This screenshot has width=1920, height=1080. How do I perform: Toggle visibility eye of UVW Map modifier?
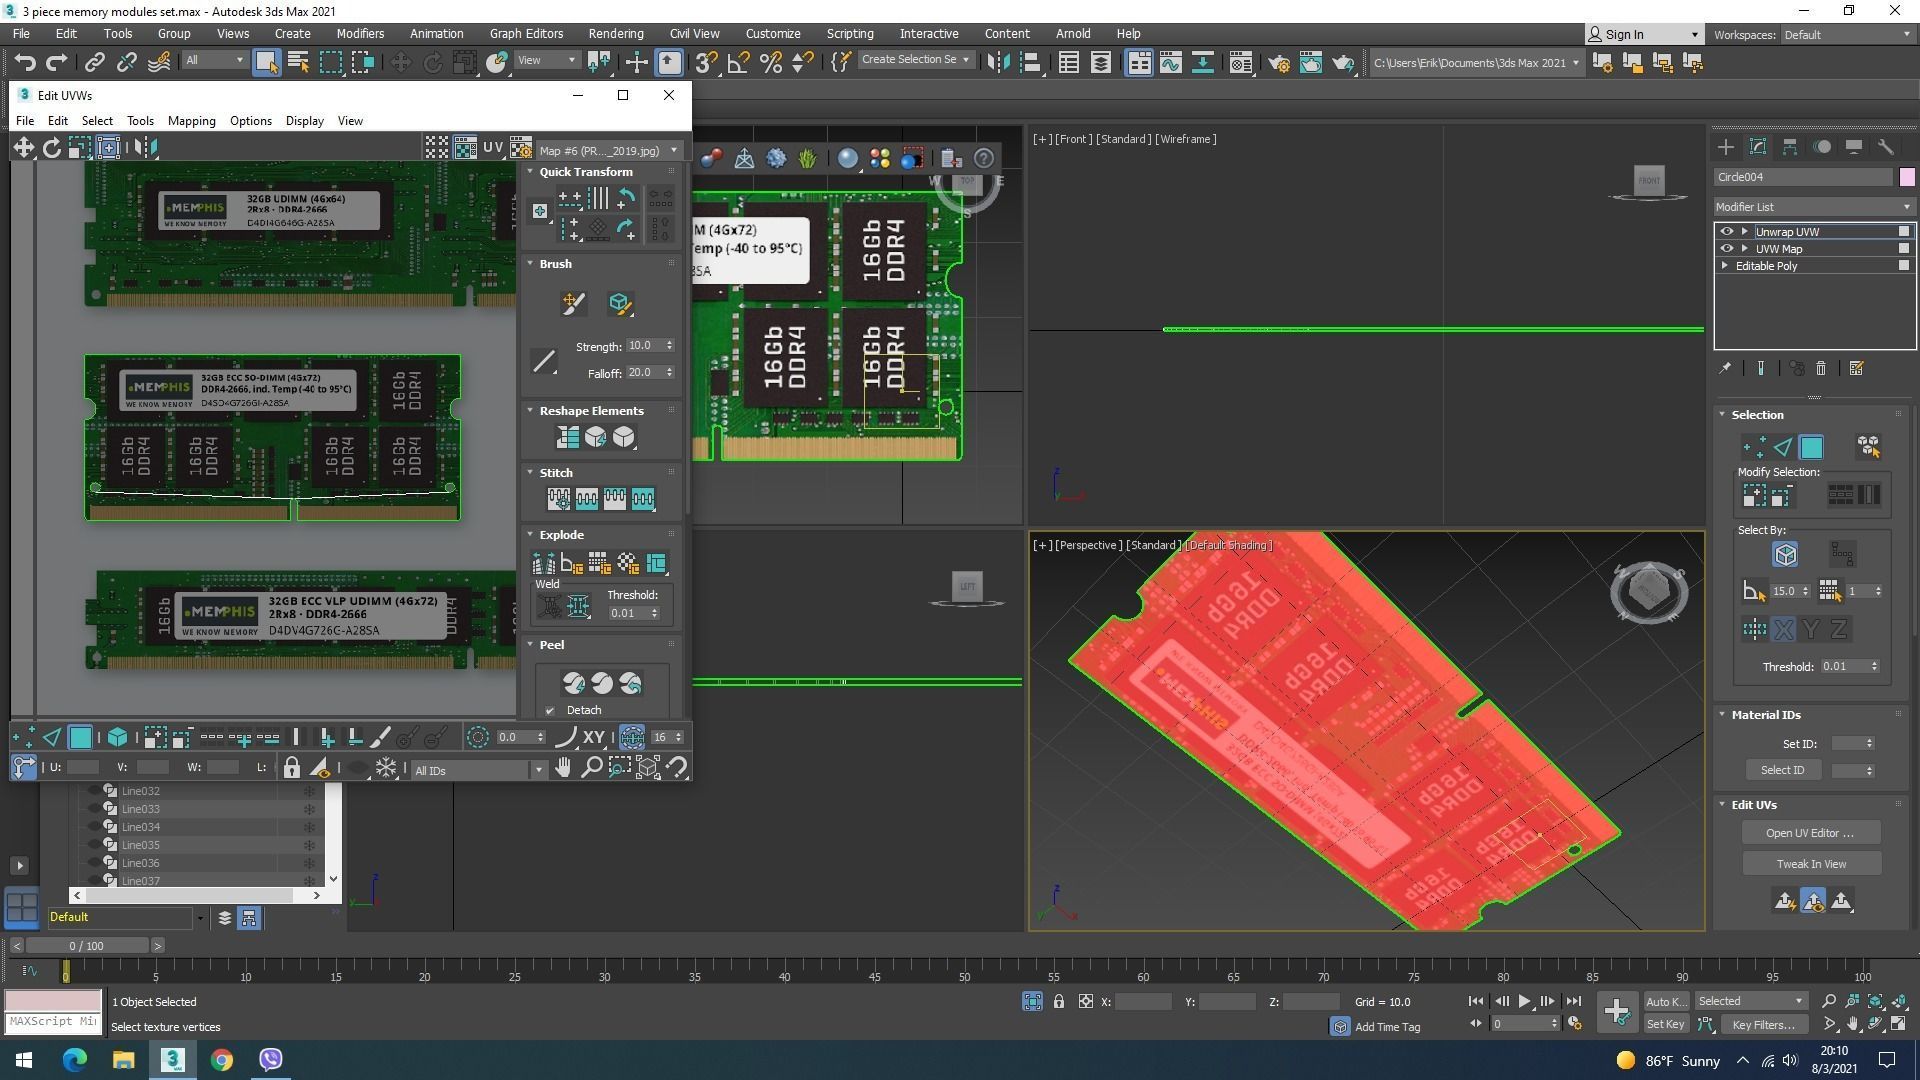1726,249
